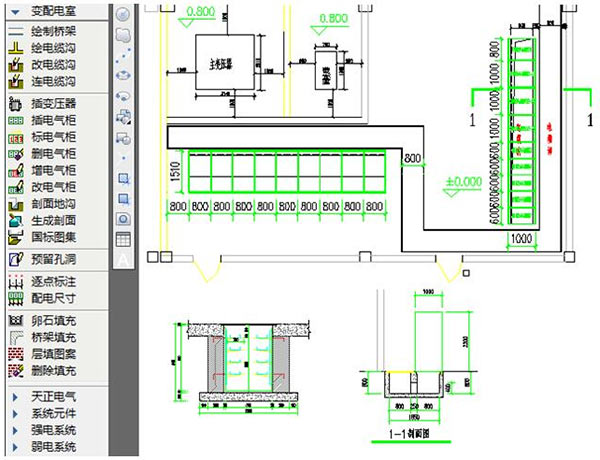Click the continuous orbit icon

point(123,96)
